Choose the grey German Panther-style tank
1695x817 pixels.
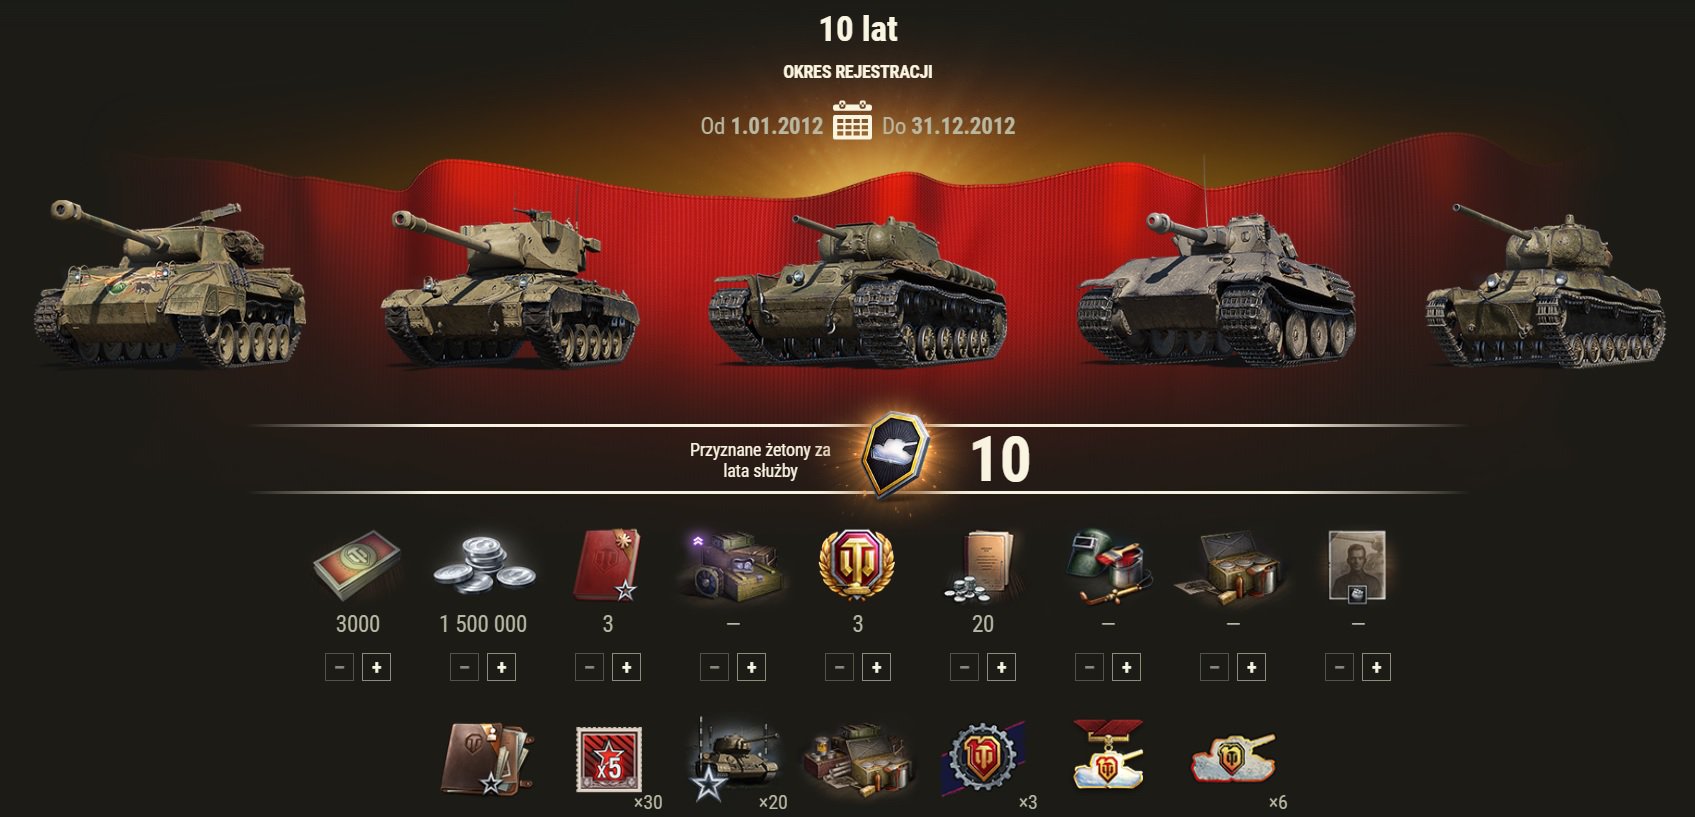pos(1215,288)
